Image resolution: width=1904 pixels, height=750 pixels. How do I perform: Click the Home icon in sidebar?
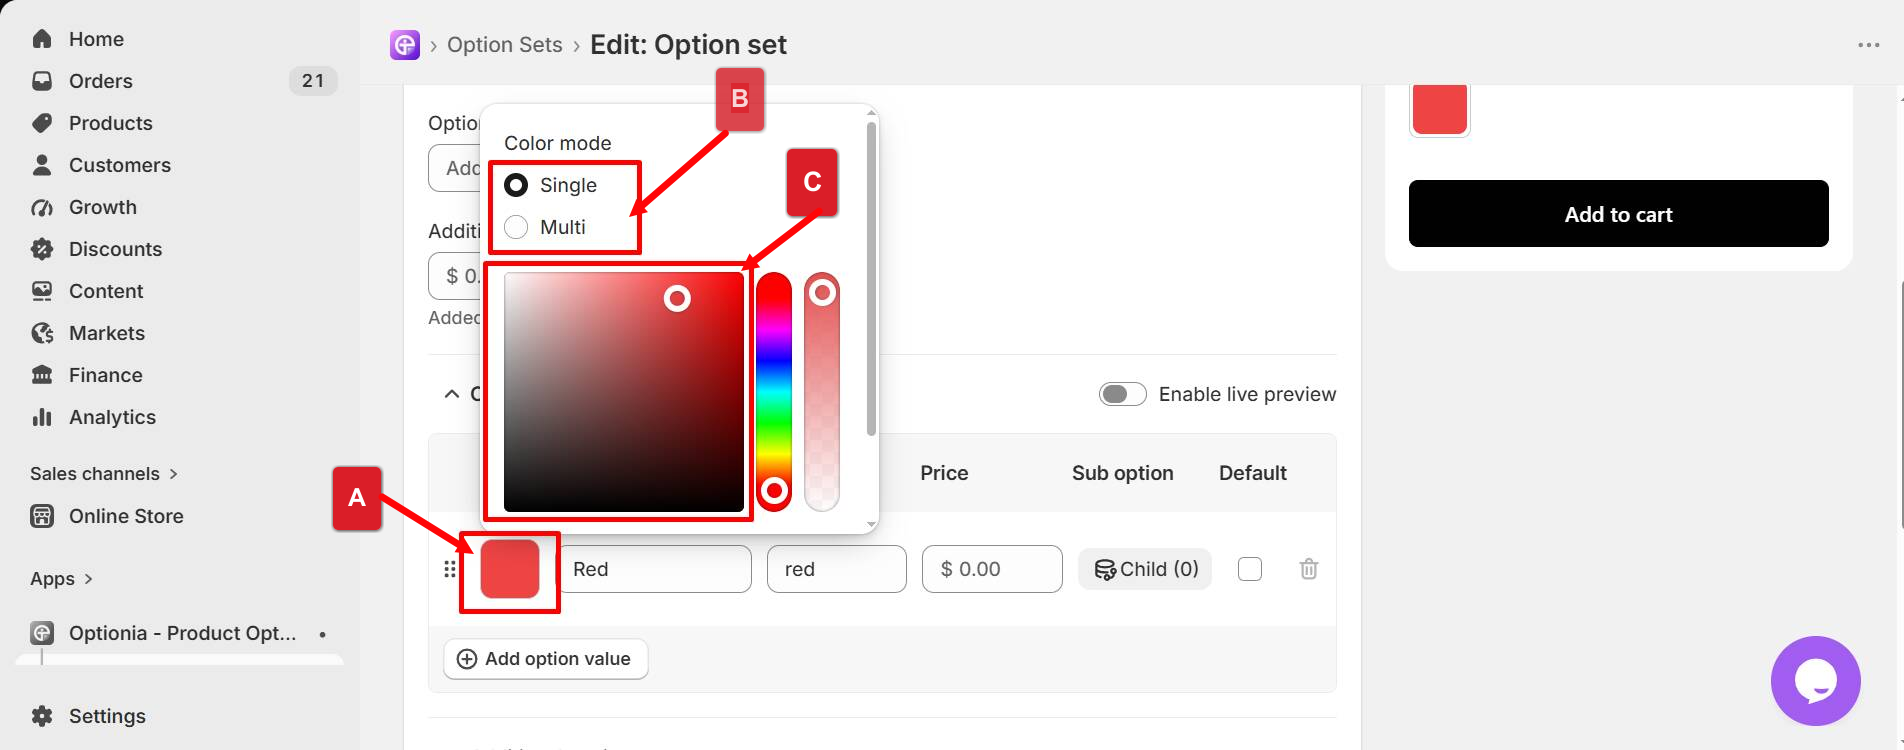click(x=42, y=39)
